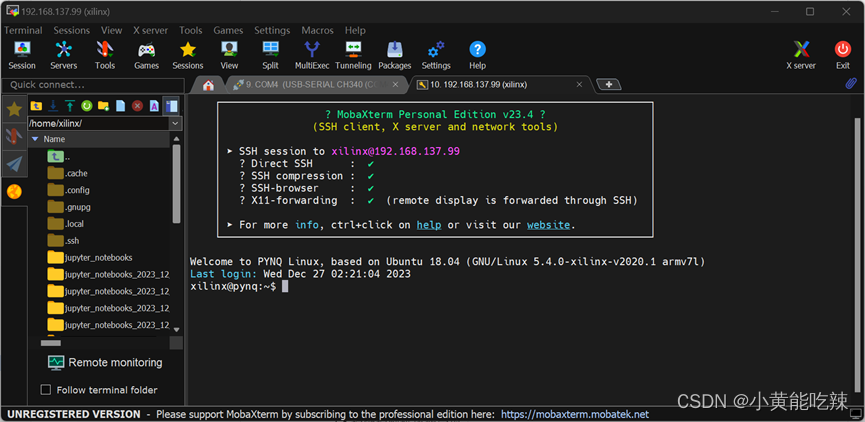Open the Sessions menu
The width and height of the screenshot is (865, 422).
[72, 30]
